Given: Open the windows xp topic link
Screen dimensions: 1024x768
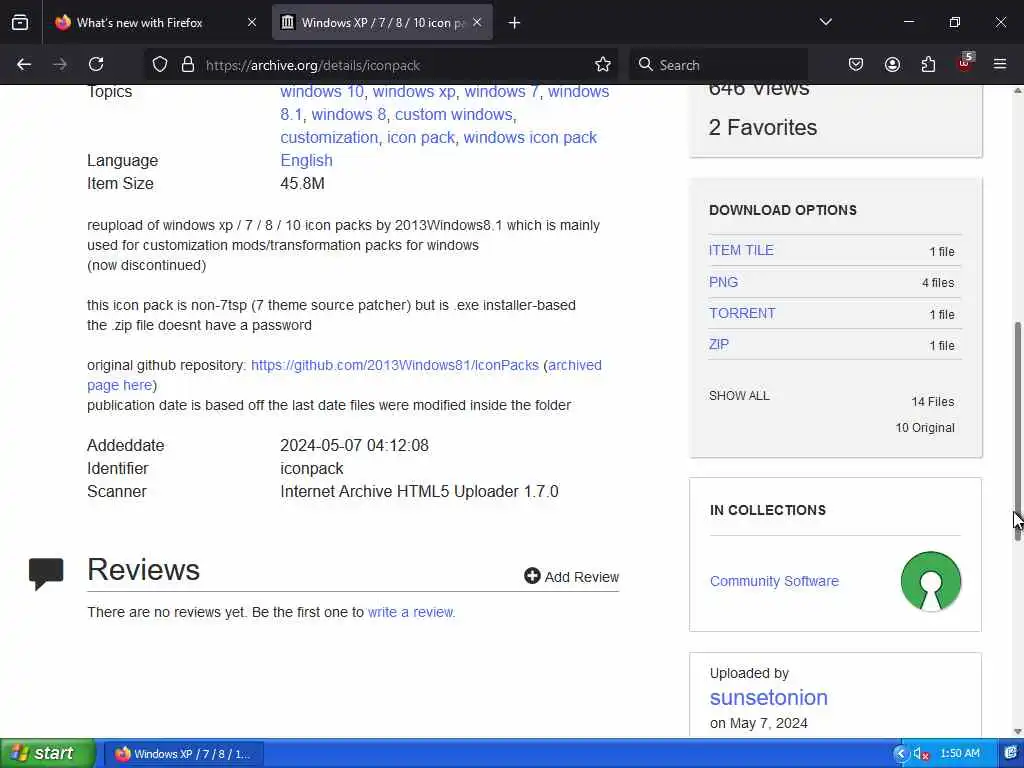Looking at the screenshot, I should pos(414,91).
